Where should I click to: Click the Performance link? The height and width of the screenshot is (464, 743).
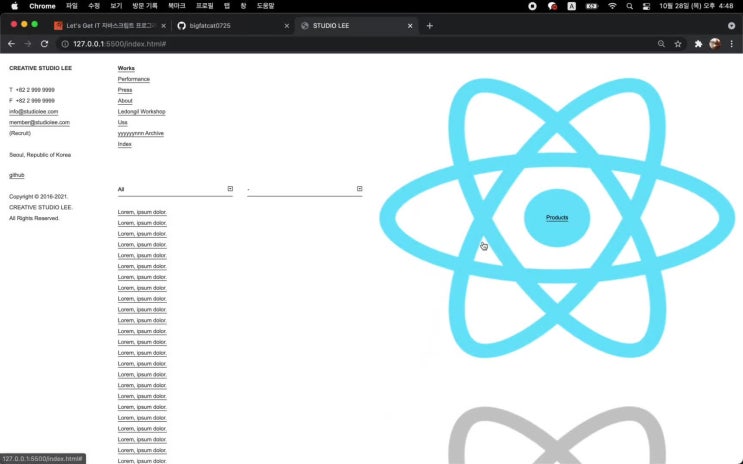pos(134,79)
